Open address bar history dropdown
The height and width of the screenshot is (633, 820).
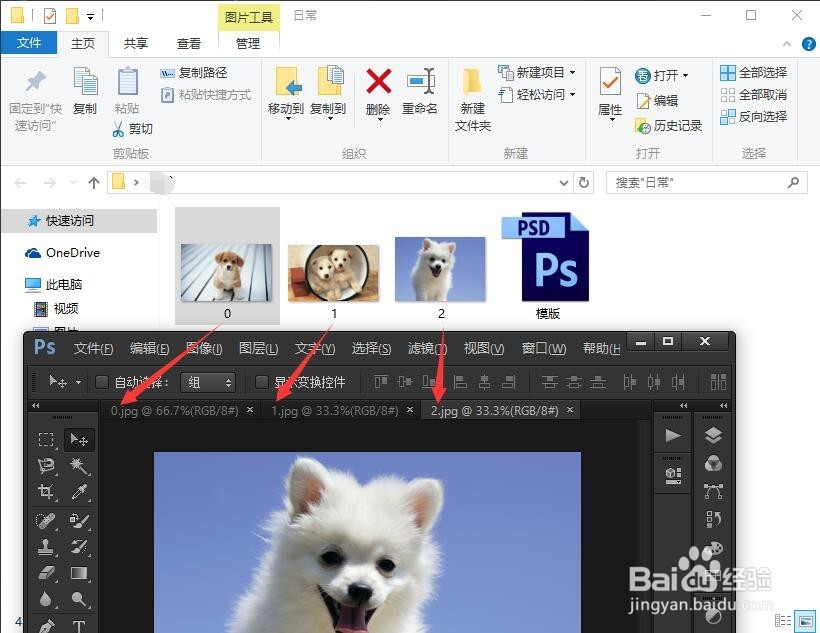click(x=564, y=183)
